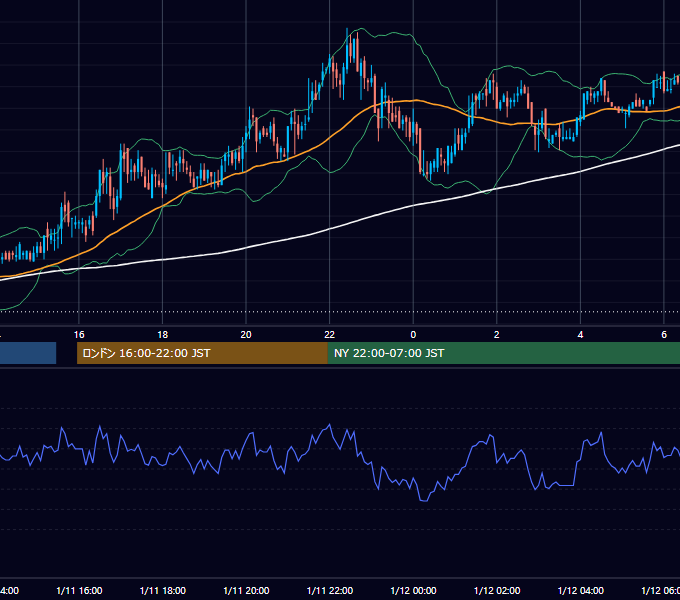Image resolution: width=680 pixels, height=600 pixels.
Task: Select the blue session bar left of ロンドン
Action: click(28, 353)
